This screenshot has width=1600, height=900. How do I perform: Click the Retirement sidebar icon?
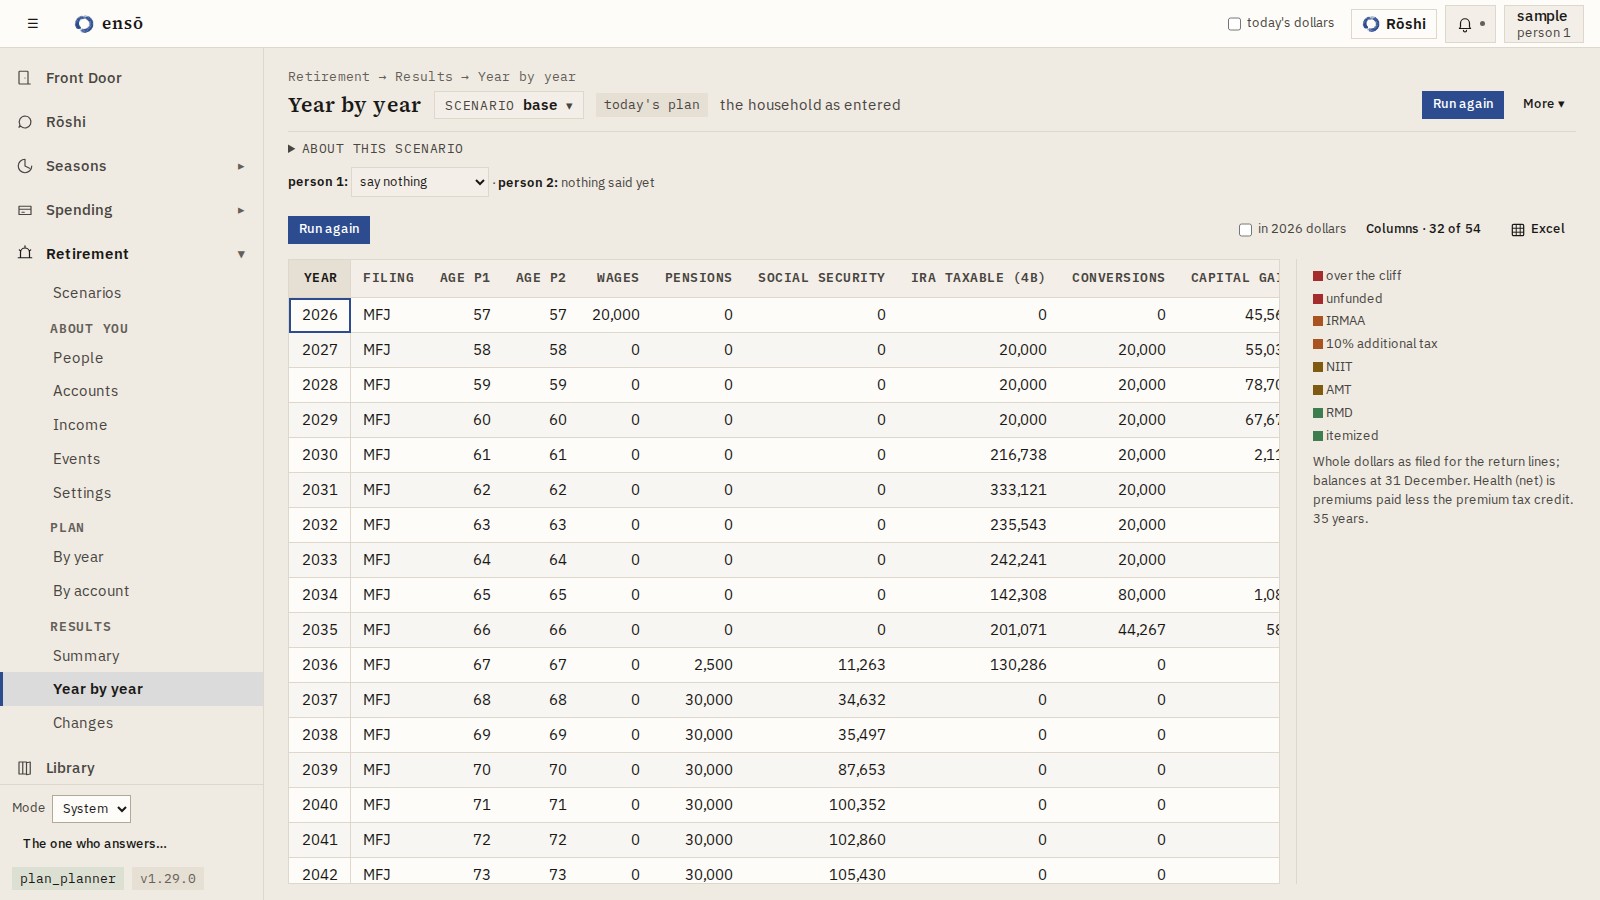(x=25, y=254)
